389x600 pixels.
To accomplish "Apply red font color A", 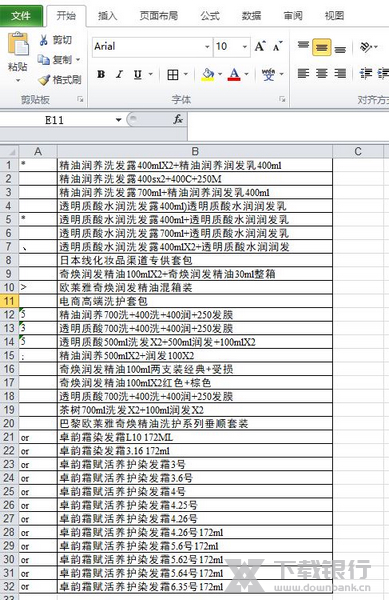I will [234, 74].
